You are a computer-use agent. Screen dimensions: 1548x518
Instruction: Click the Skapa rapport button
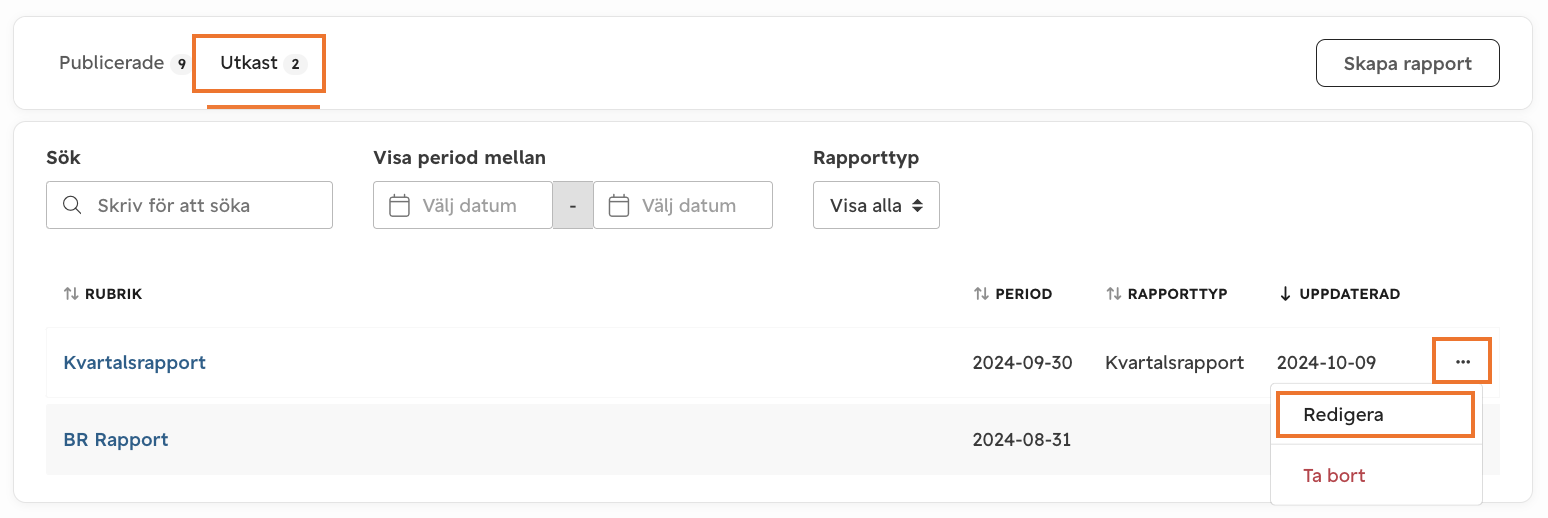click(1408, 63)
